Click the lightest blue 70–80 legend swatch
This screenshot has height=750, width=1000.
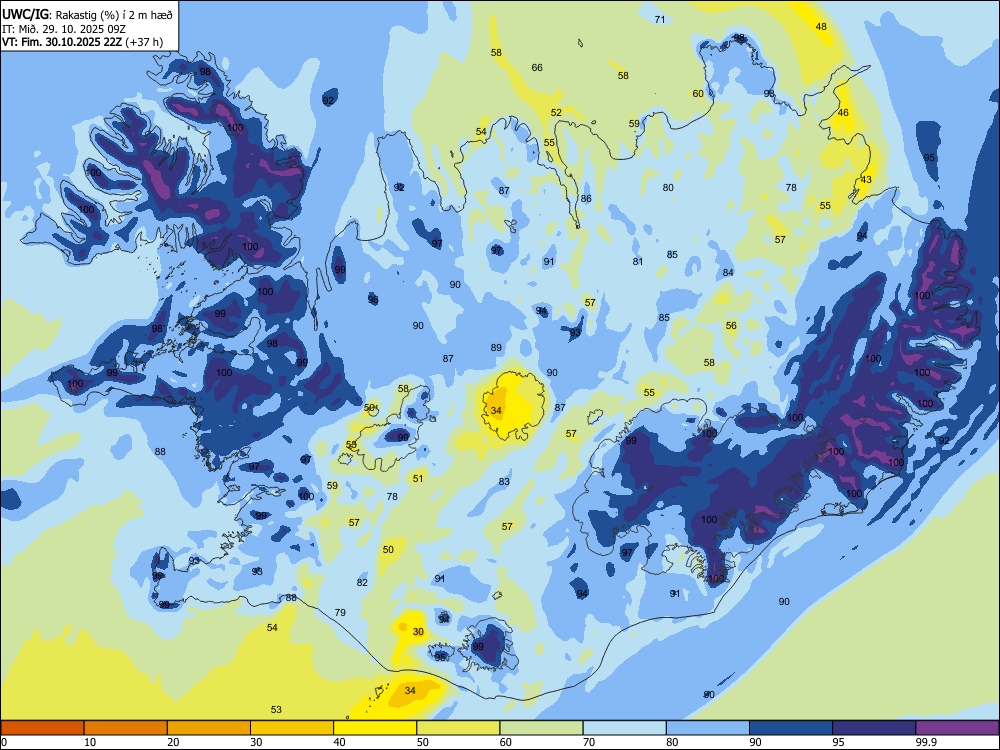point(625,728)
